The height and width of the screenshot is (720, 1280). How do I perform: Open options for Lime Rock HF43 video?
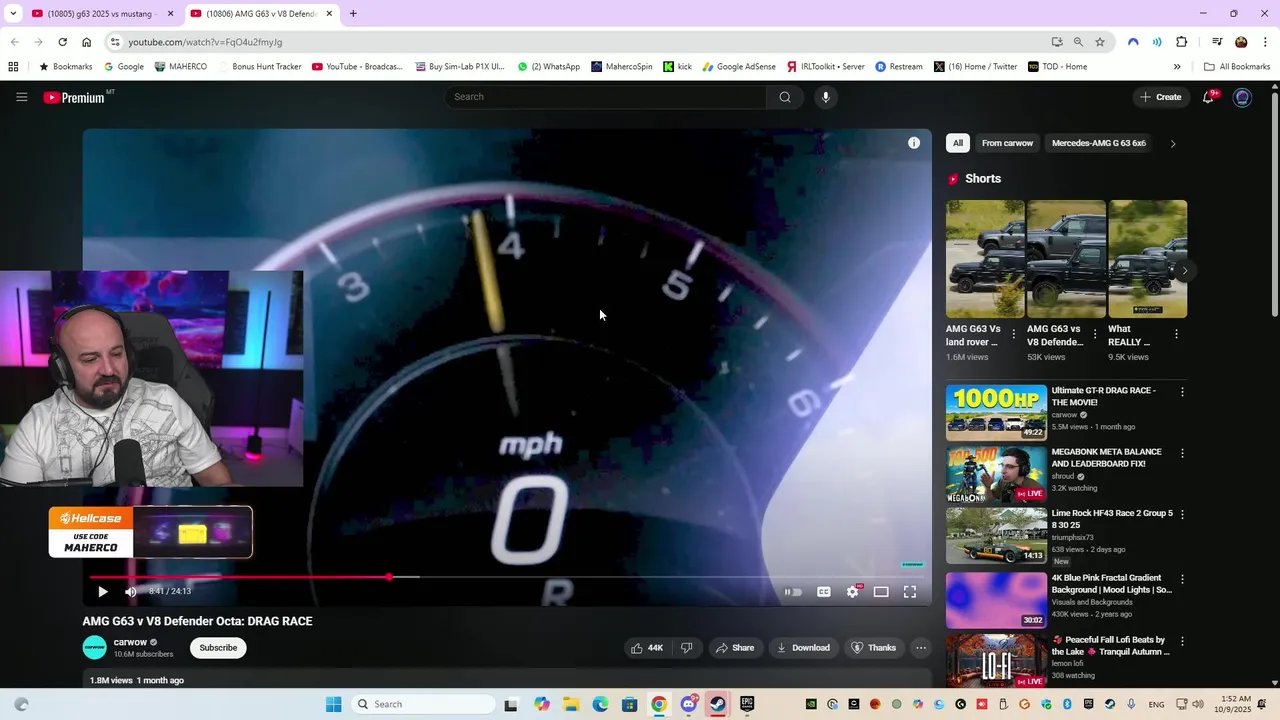coord(1182,514)
